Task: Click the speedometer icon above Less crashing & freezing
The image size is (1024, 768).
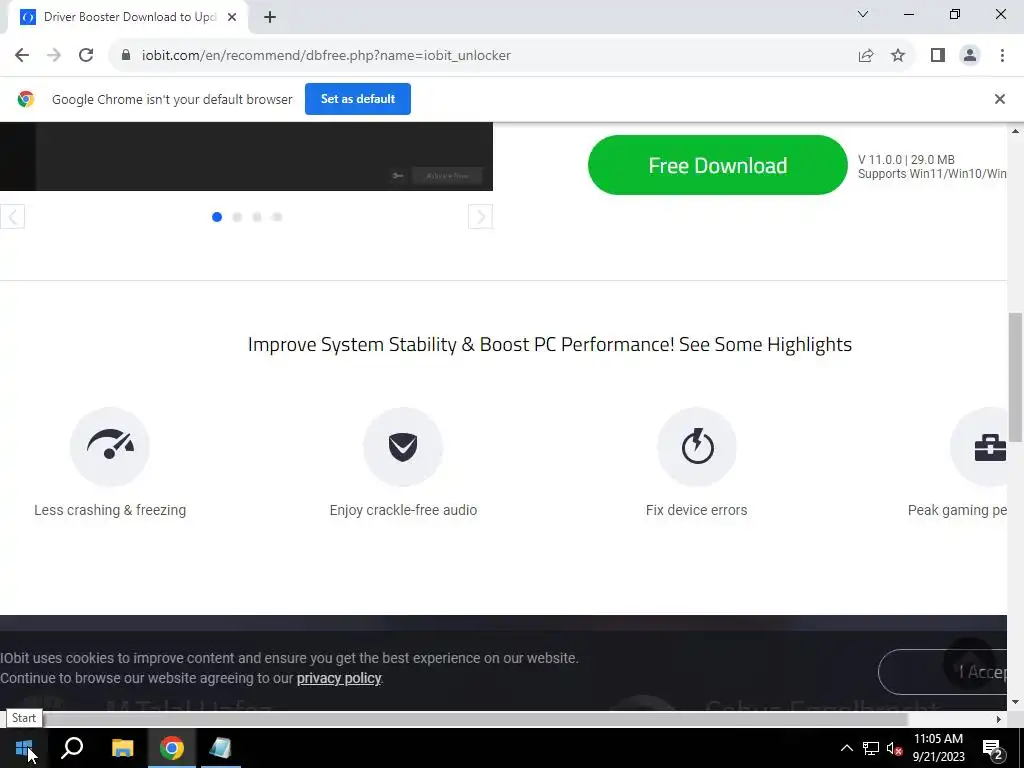Action: [110, 446]
